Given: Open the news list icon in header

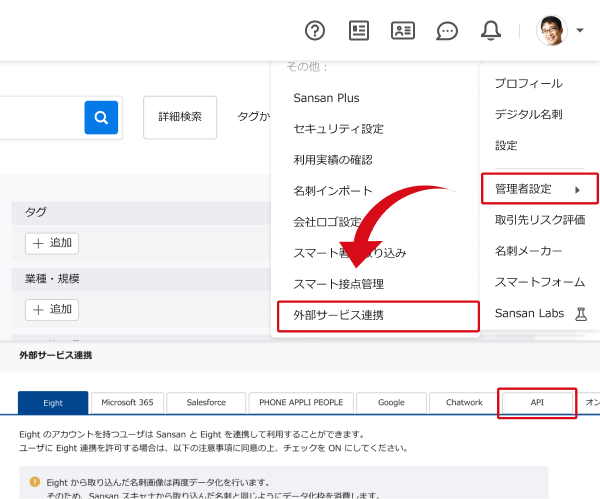Looking at the screenshot, I should click(359, 30).
